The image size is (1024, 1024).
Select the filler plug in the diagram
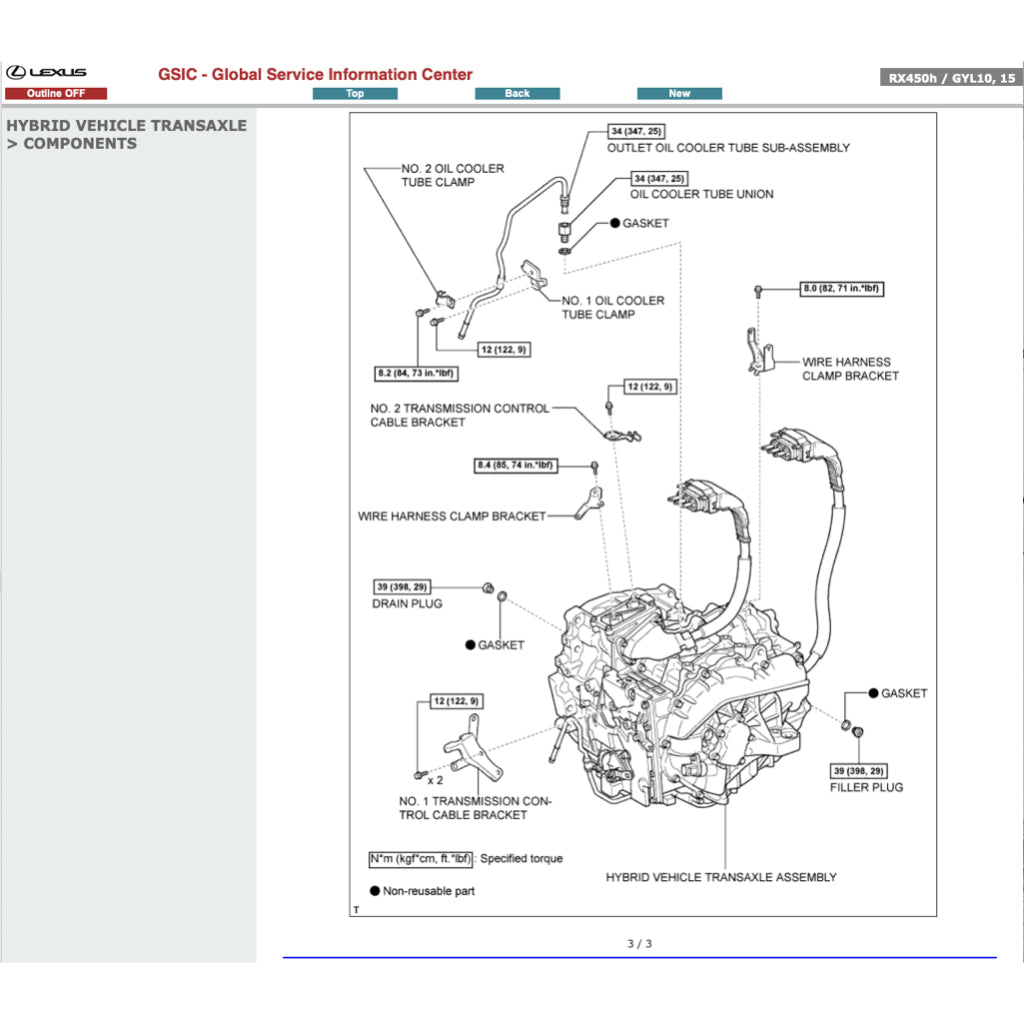pyautogui.click(x=857, y=730)
